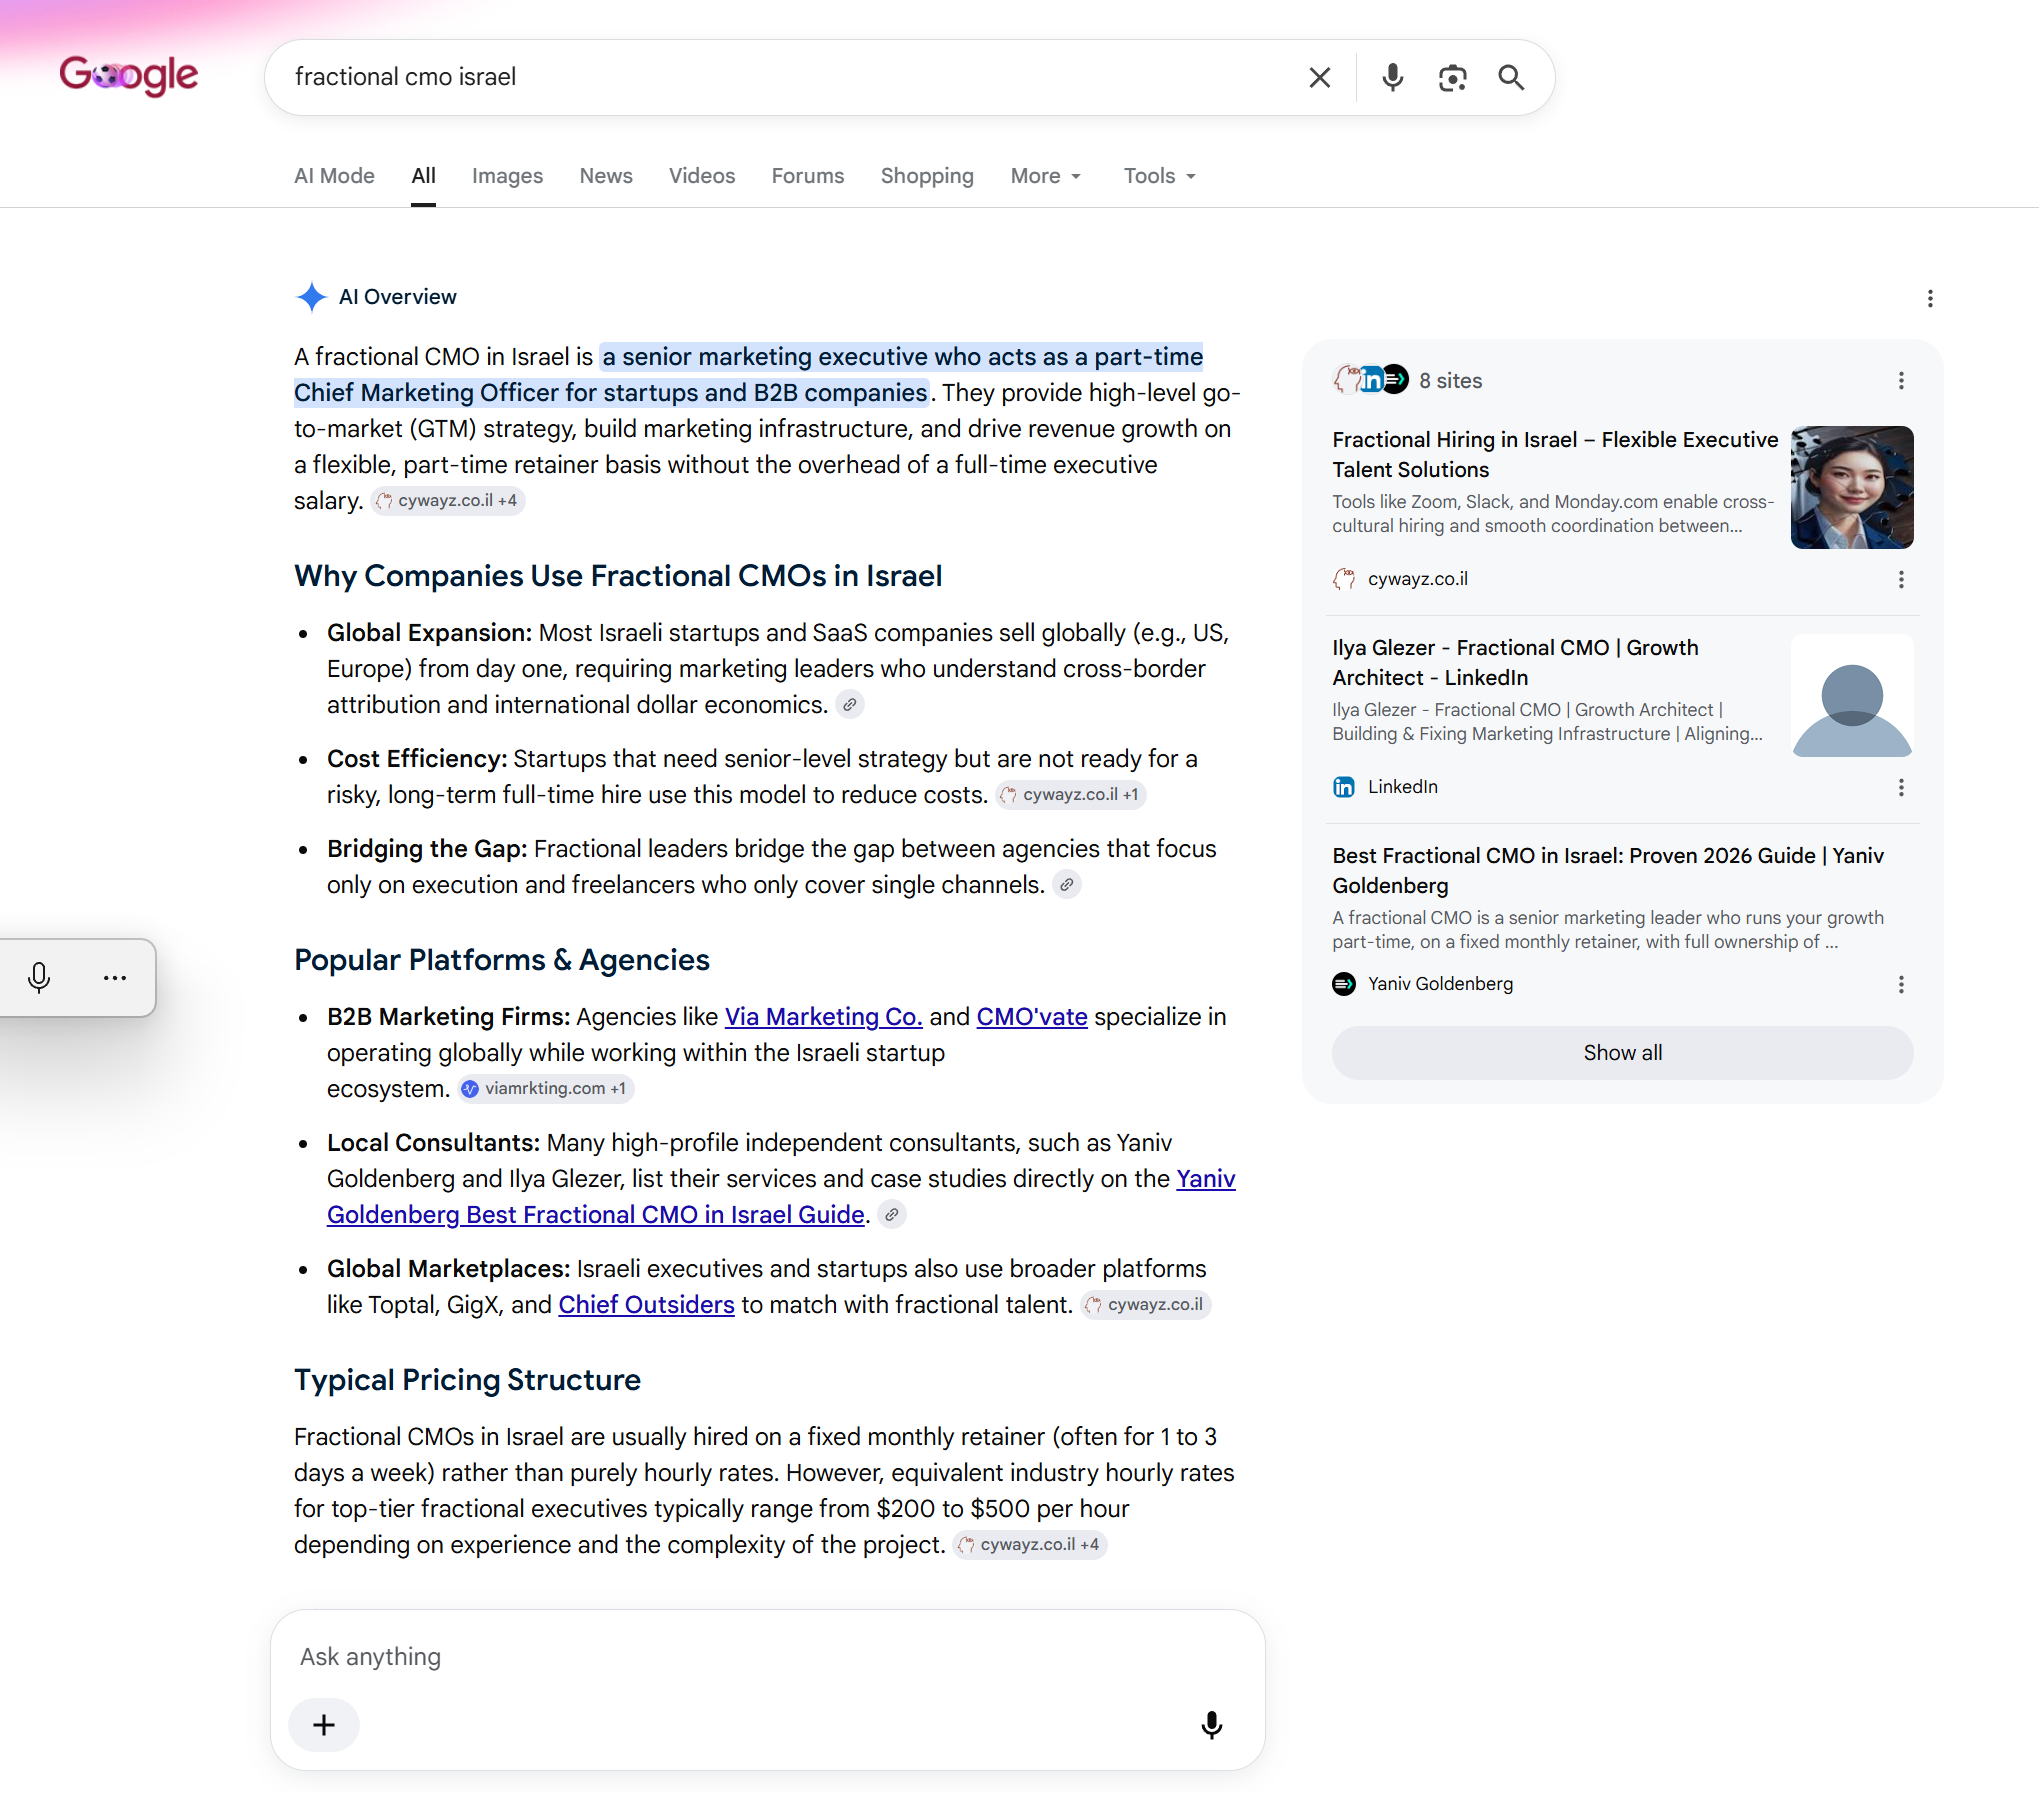Click microphone in Ask anything box
Screen dimensions: 2039x1793
pos(1211,1724)
